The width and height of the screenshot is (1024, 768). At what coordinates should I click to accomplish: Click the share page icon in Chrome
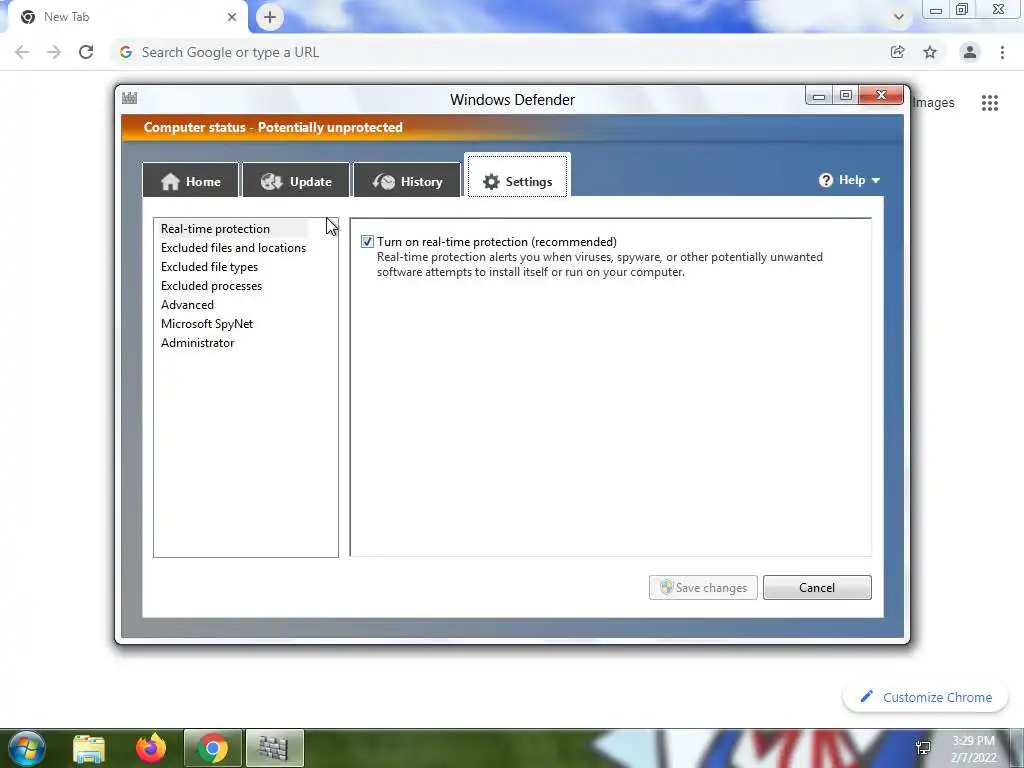pyautogui.click(x=897, y=52)
